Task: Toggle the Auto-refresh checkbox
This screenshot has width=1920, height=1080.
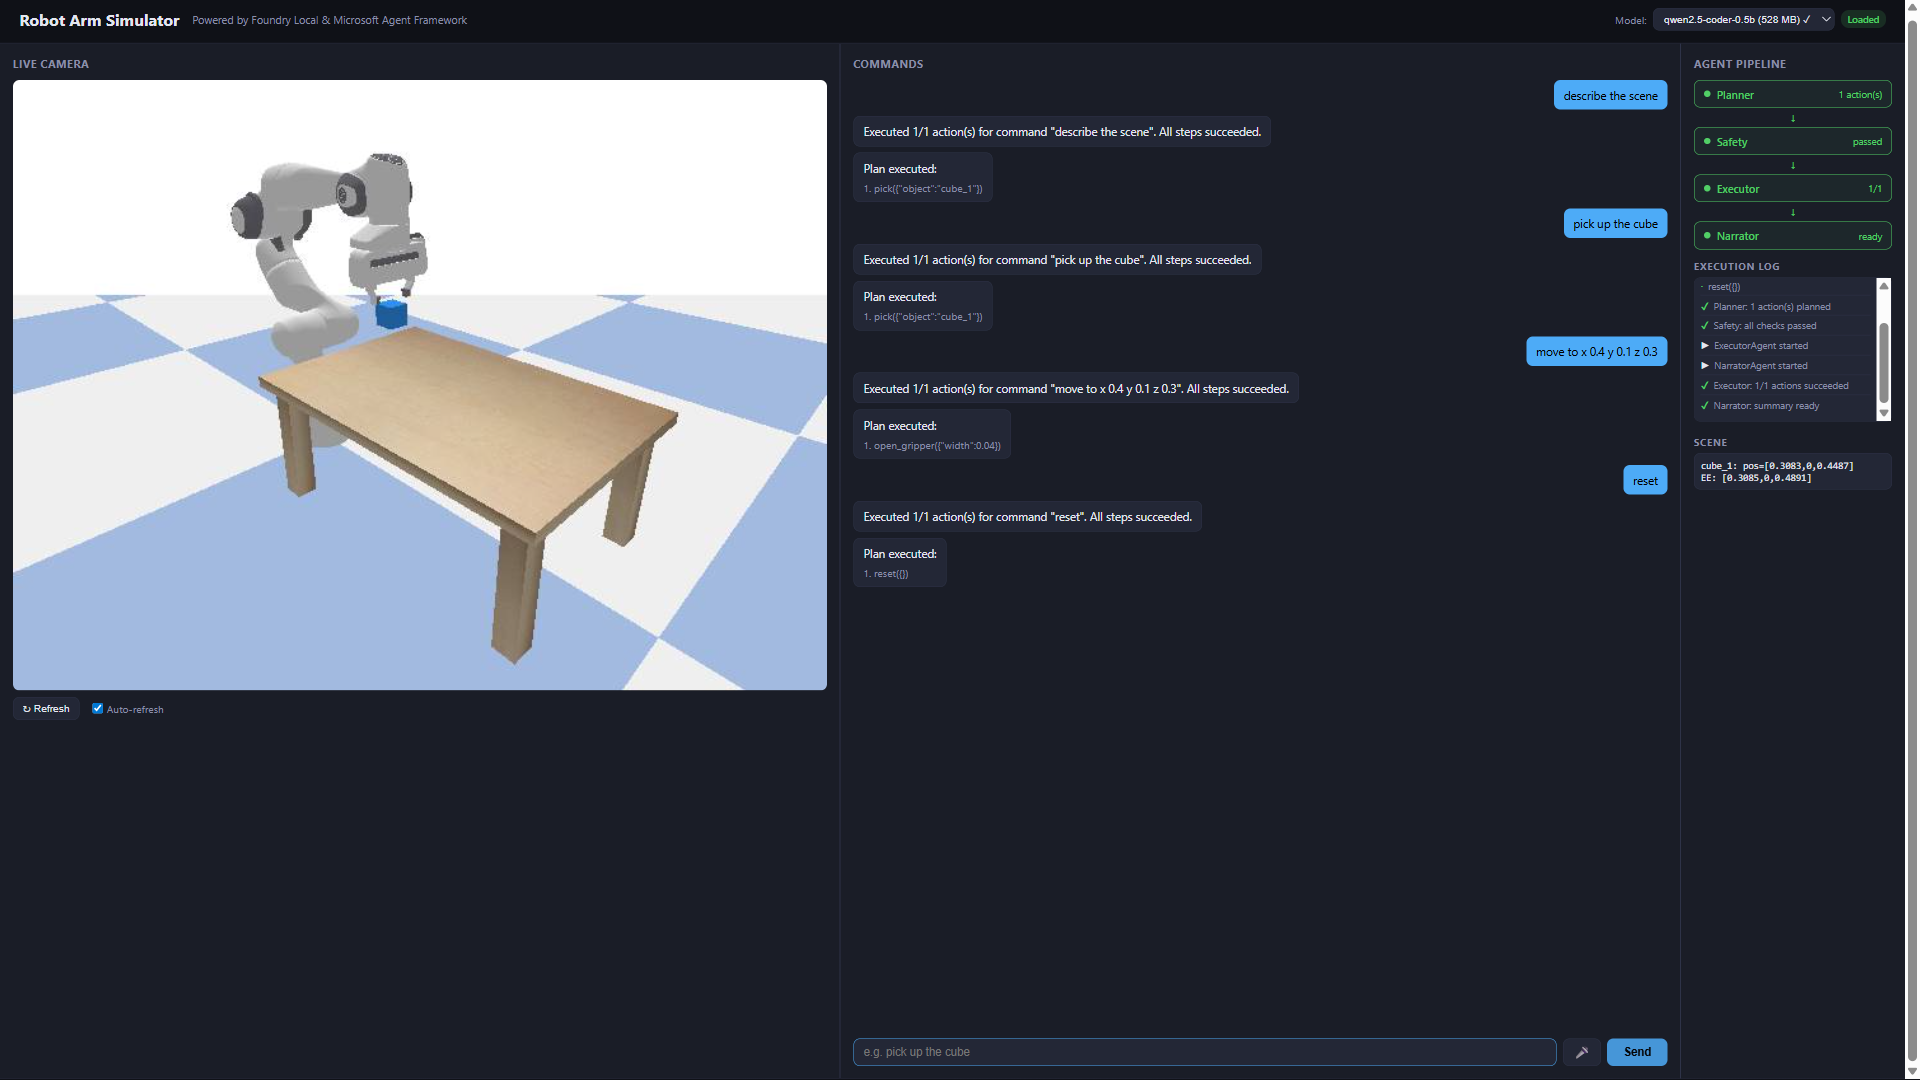Action: tap(98, 709)
